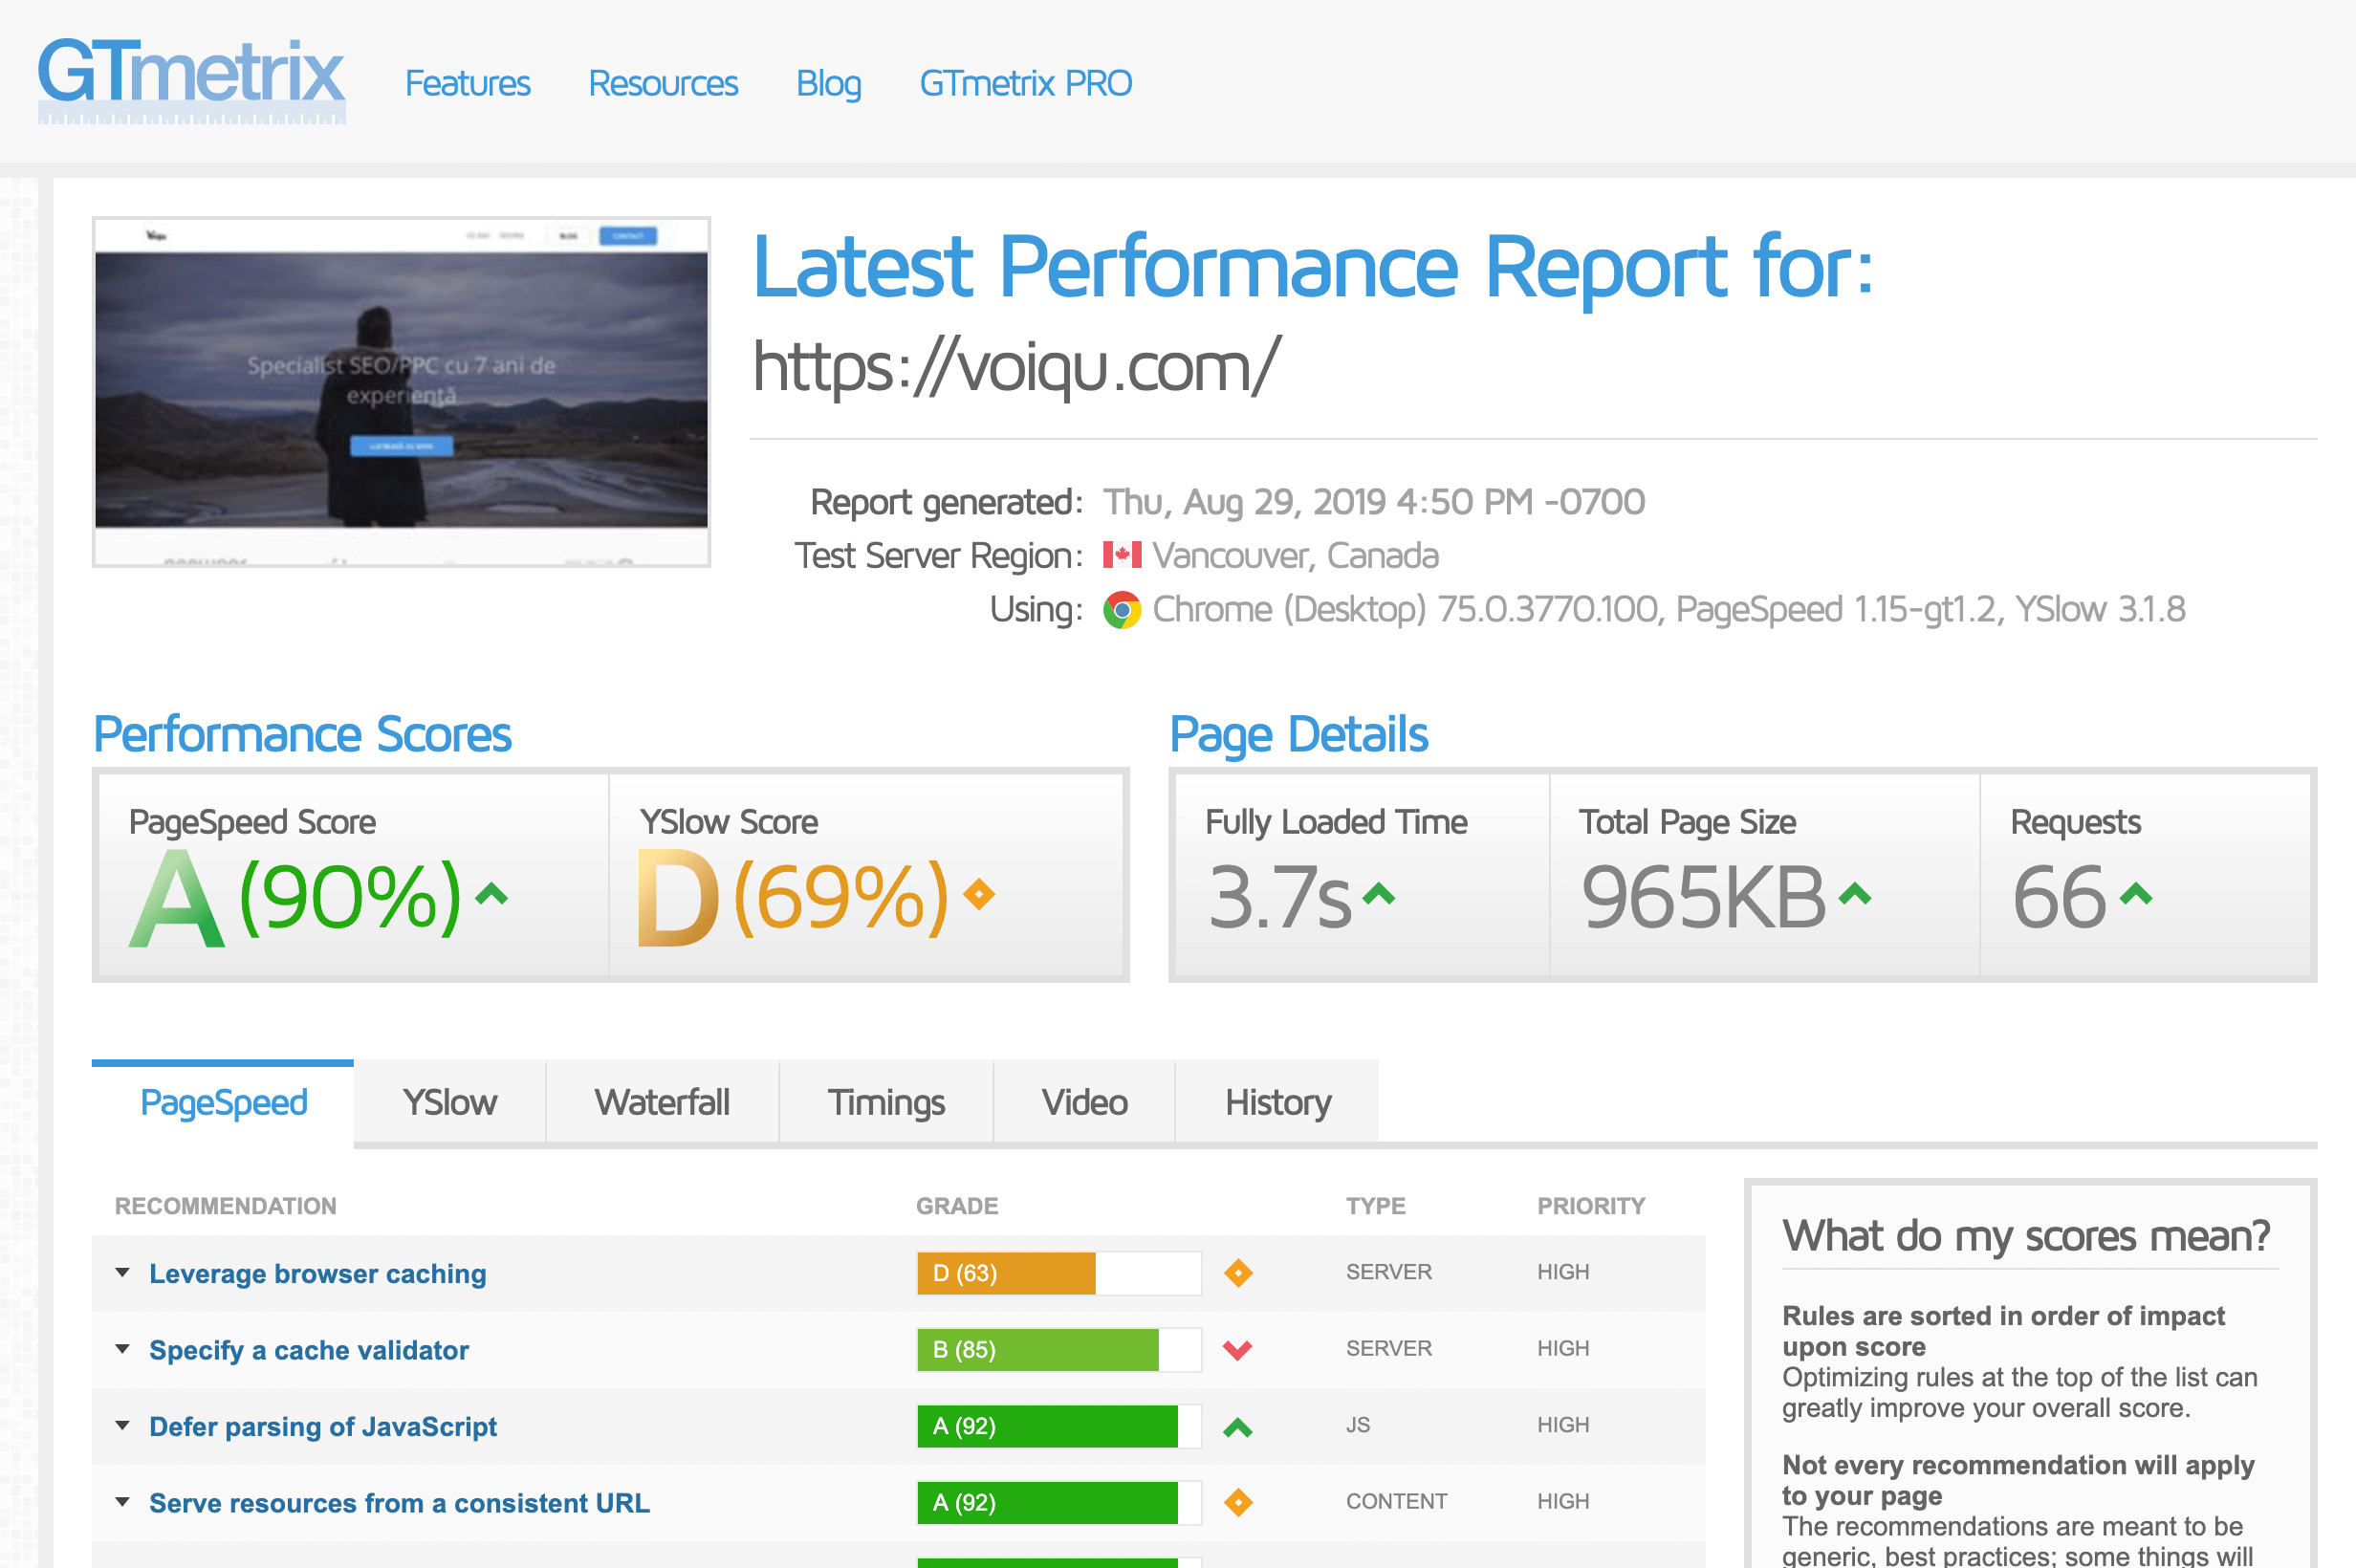The width and height of the screenshot is (2356, 1568).
Task: Click the green arrow next to 66 requests
Action: click(x=2135, y=893)
